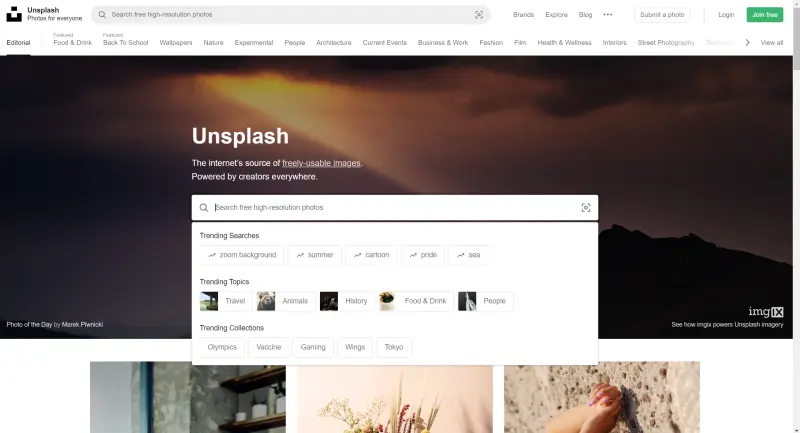Viewport: 800px width, 433px height.
Task: Open the hands on rock photo thumbnail
Action: [602, 397]
